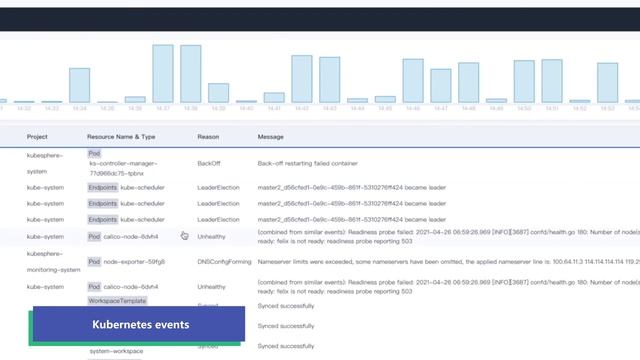Select the histogram bar at 14:50

(524, 82)
